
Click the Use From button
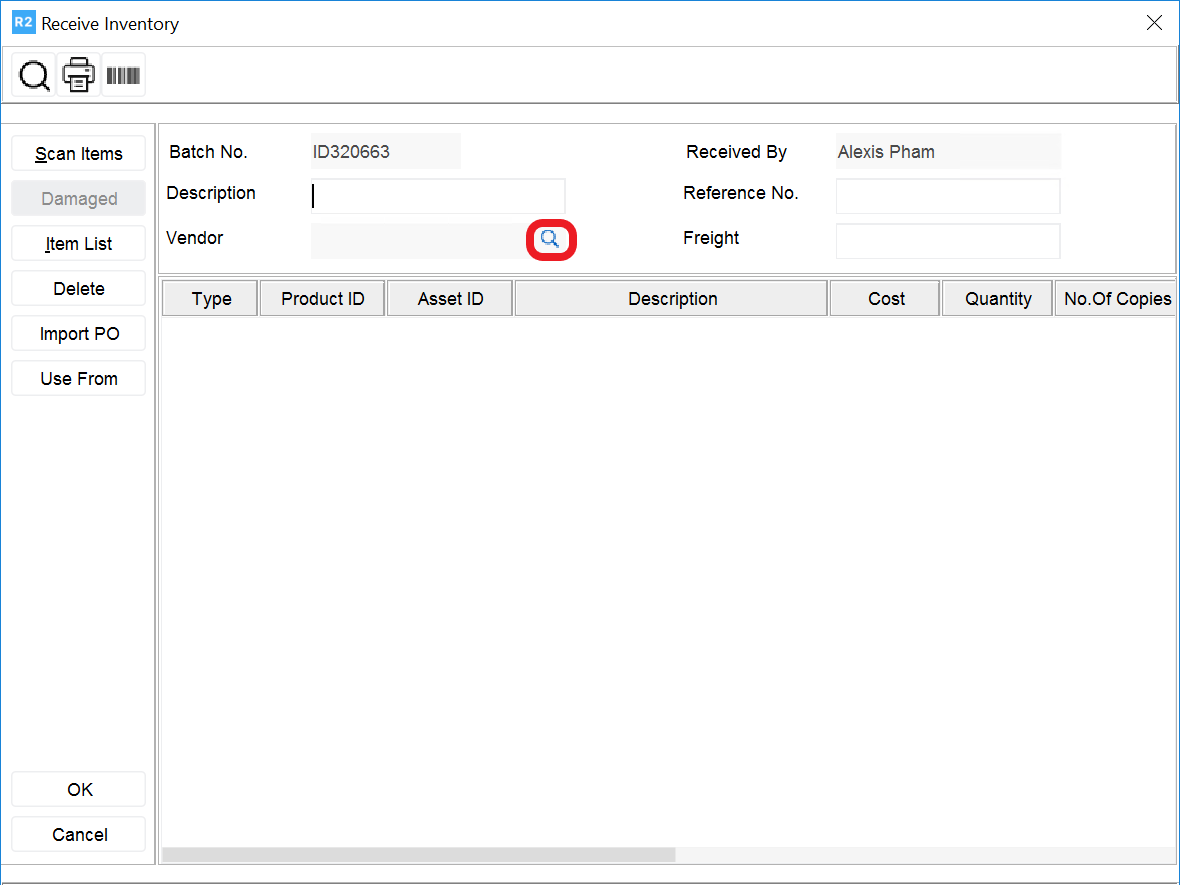[79, 379]
